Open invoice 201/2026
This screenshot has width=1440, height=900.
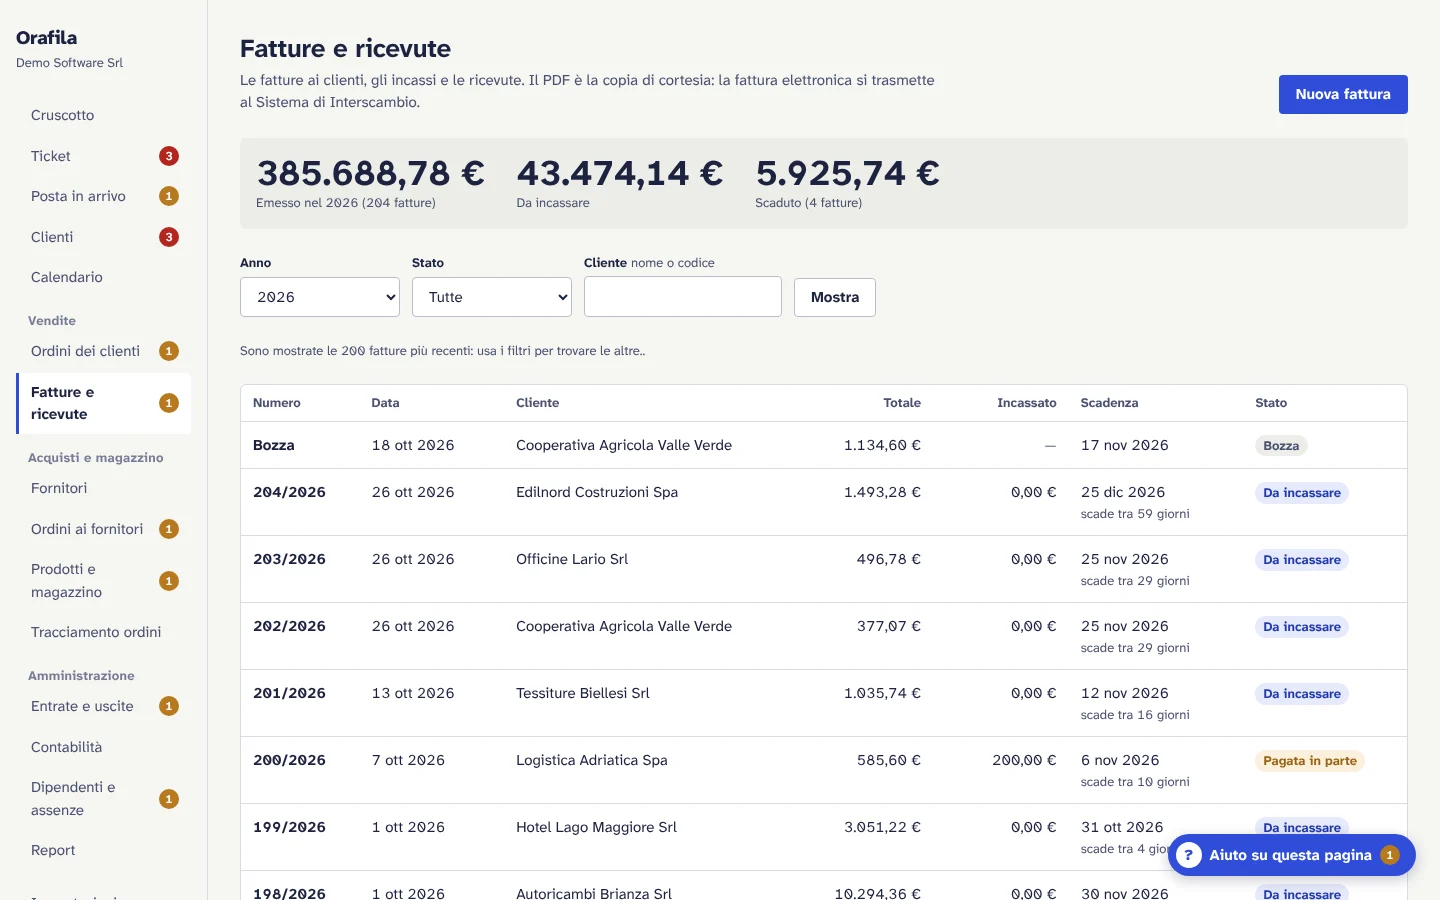(289, 693)
